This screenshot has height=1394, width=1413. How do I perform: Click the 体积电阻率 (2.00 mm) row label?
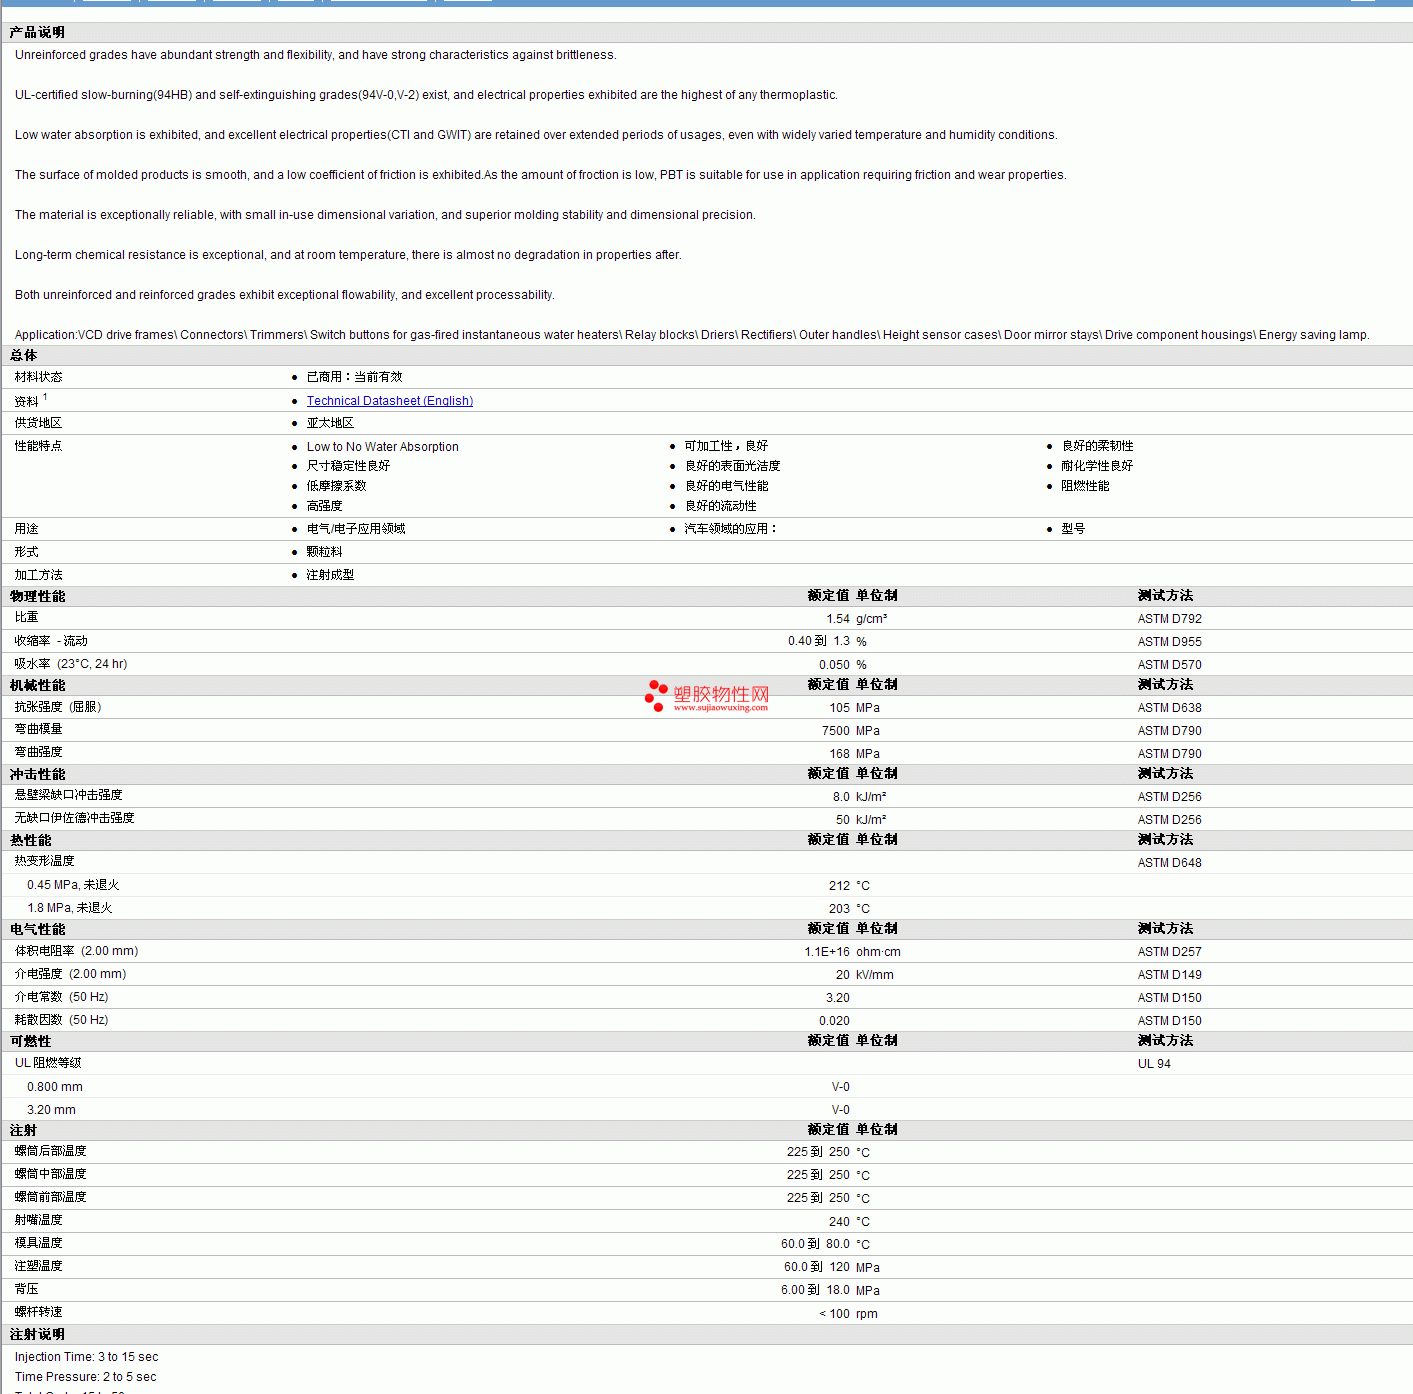point(76,951)
